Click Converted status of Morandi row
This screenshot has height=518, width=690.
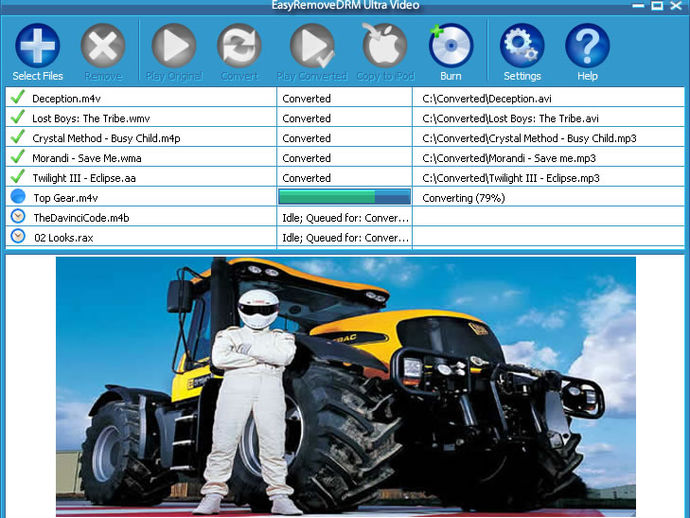point(306,158)
